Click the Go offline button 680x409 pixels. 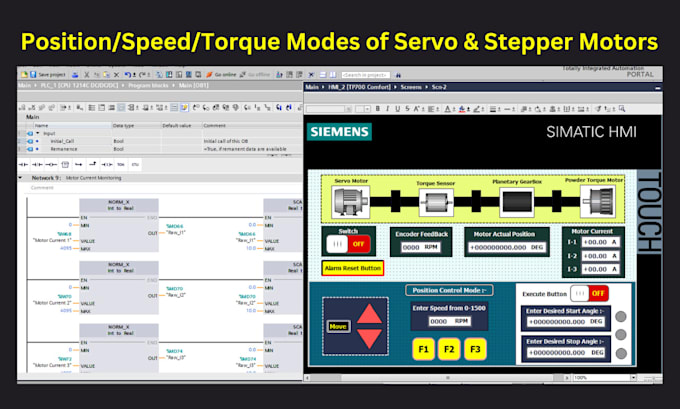(255, 75)
